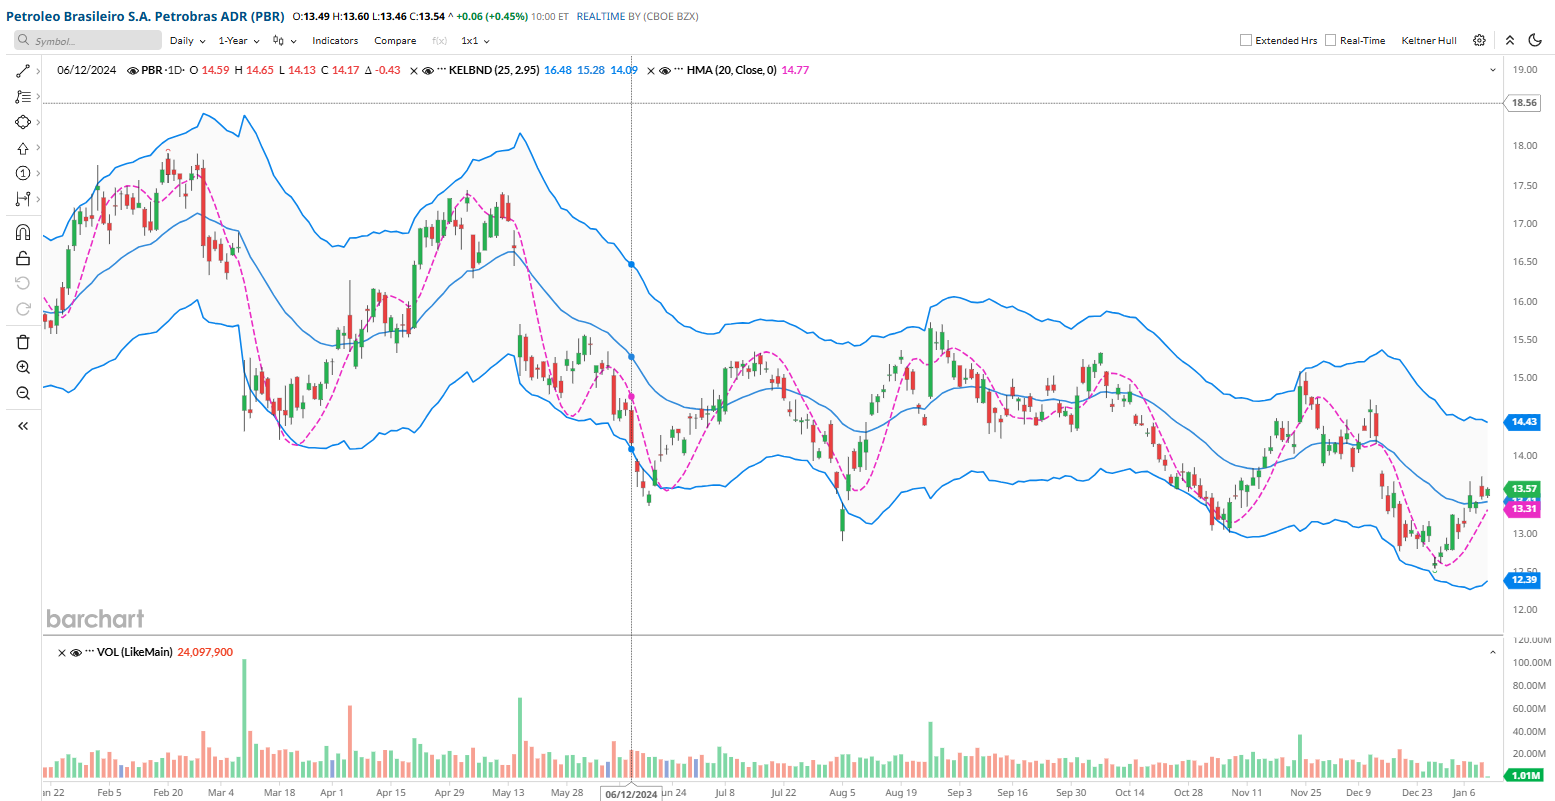Open the Indicators menu
This screenshot has width=1555, height=801.
[335, 41]
